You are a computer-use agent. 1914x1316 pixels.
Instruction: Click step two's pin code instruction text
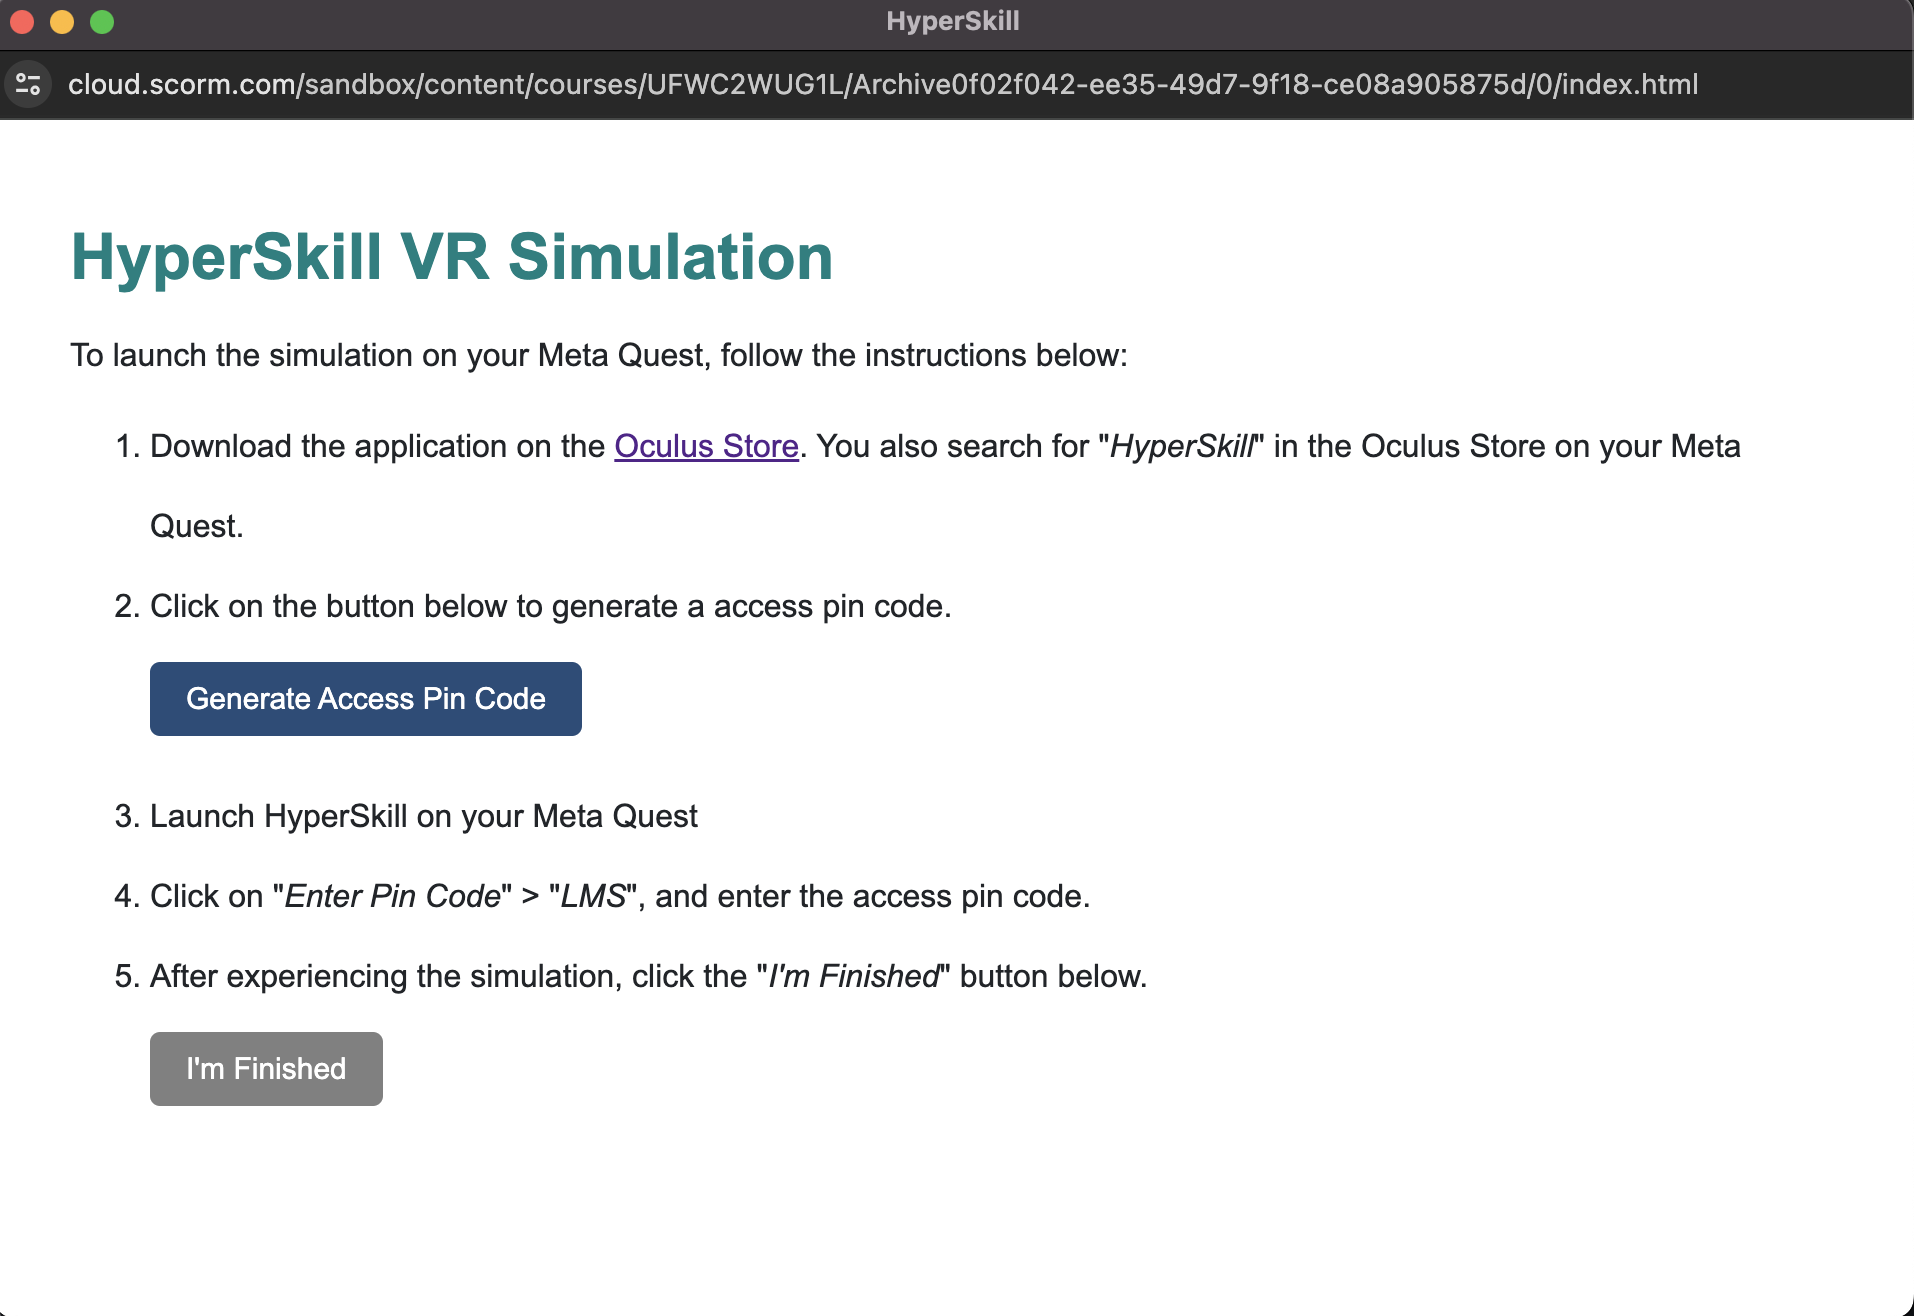tap(550, 606)
